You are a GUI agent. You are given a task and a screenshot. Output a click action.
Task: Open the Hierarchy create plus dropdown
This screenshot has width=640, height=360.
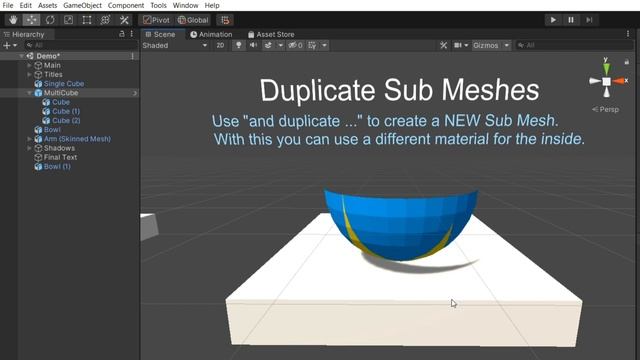10,45
